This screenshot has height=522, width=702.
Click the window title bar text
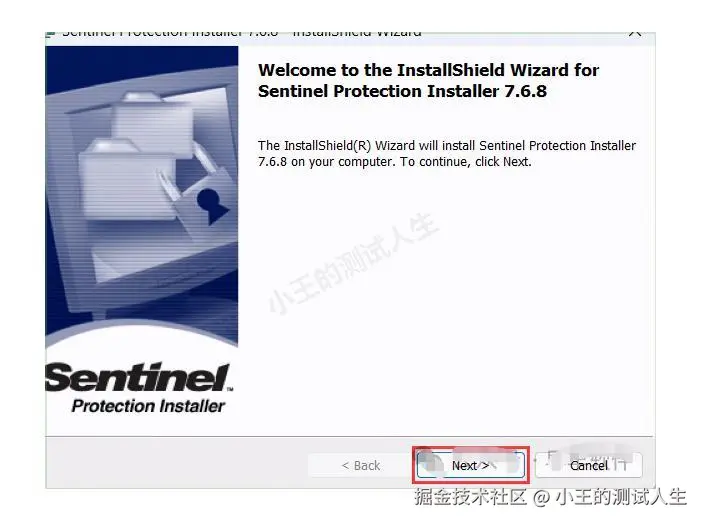tap(242, 34)
